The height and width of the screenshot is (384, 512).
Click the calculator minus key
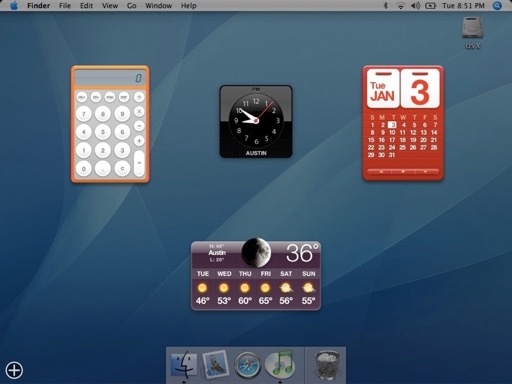[139, 126]
